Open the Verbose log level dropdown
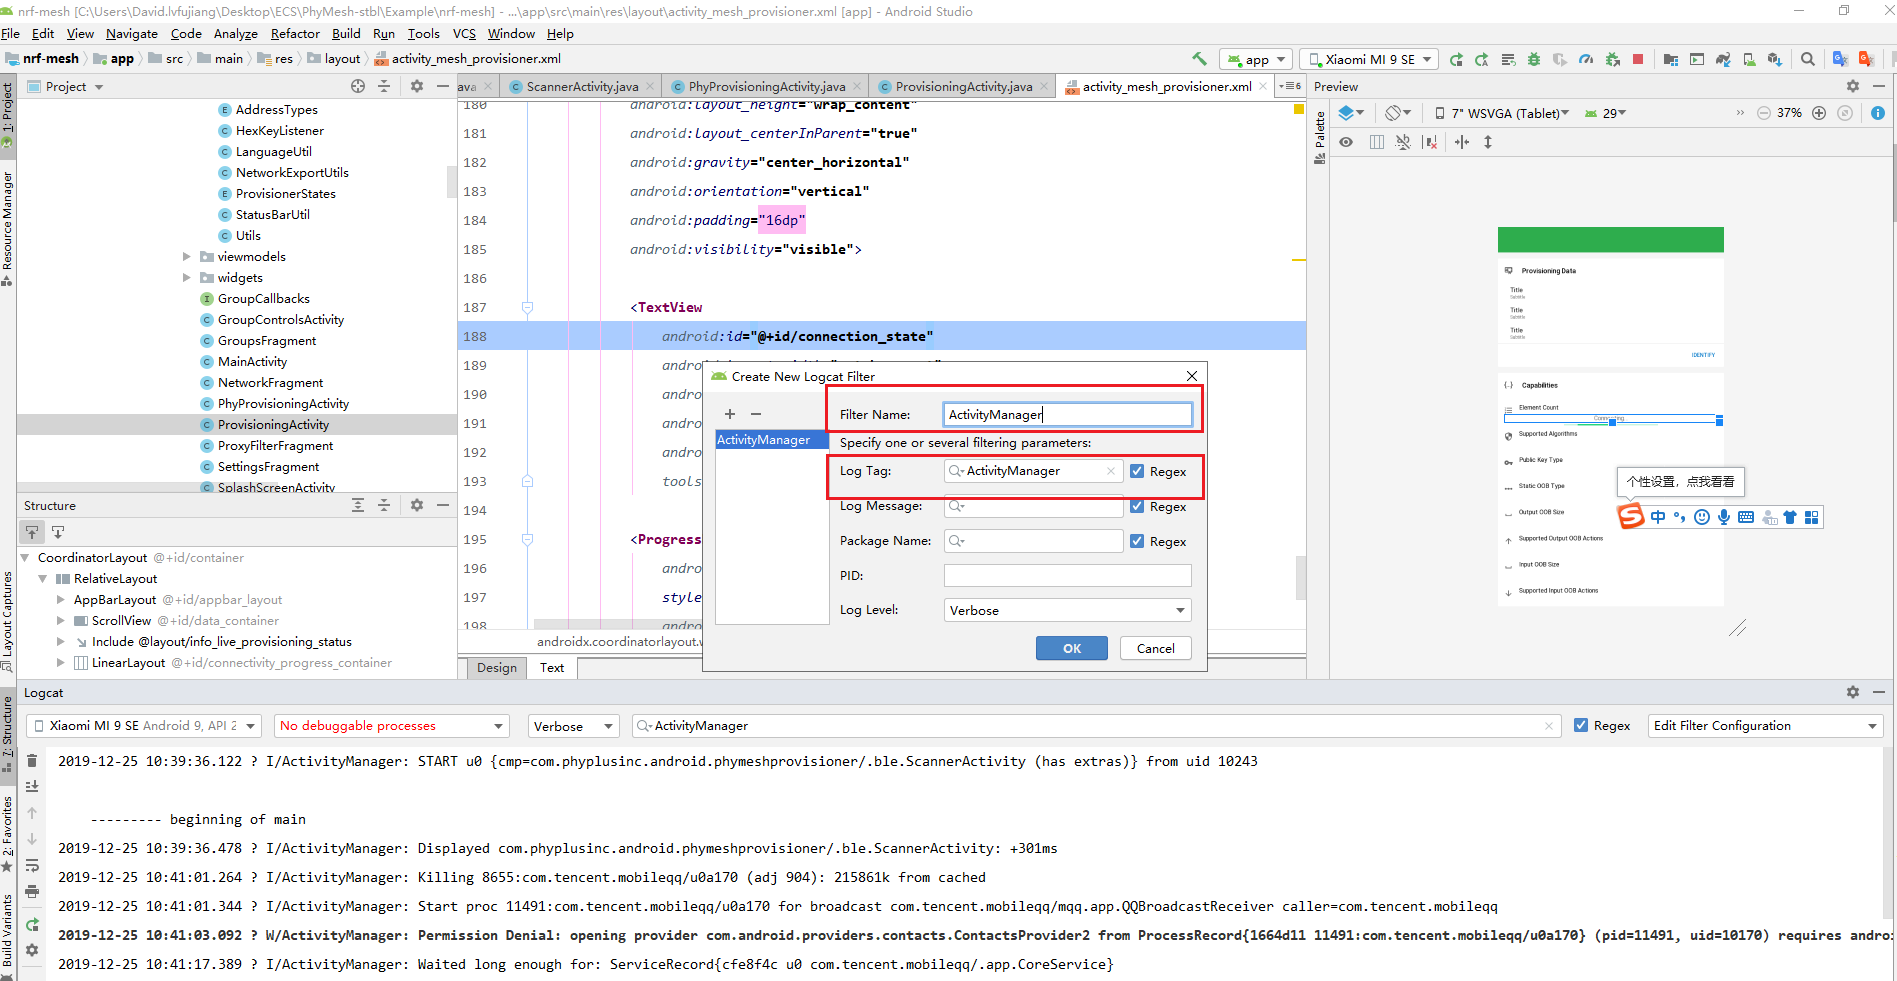 click(572, 725)
